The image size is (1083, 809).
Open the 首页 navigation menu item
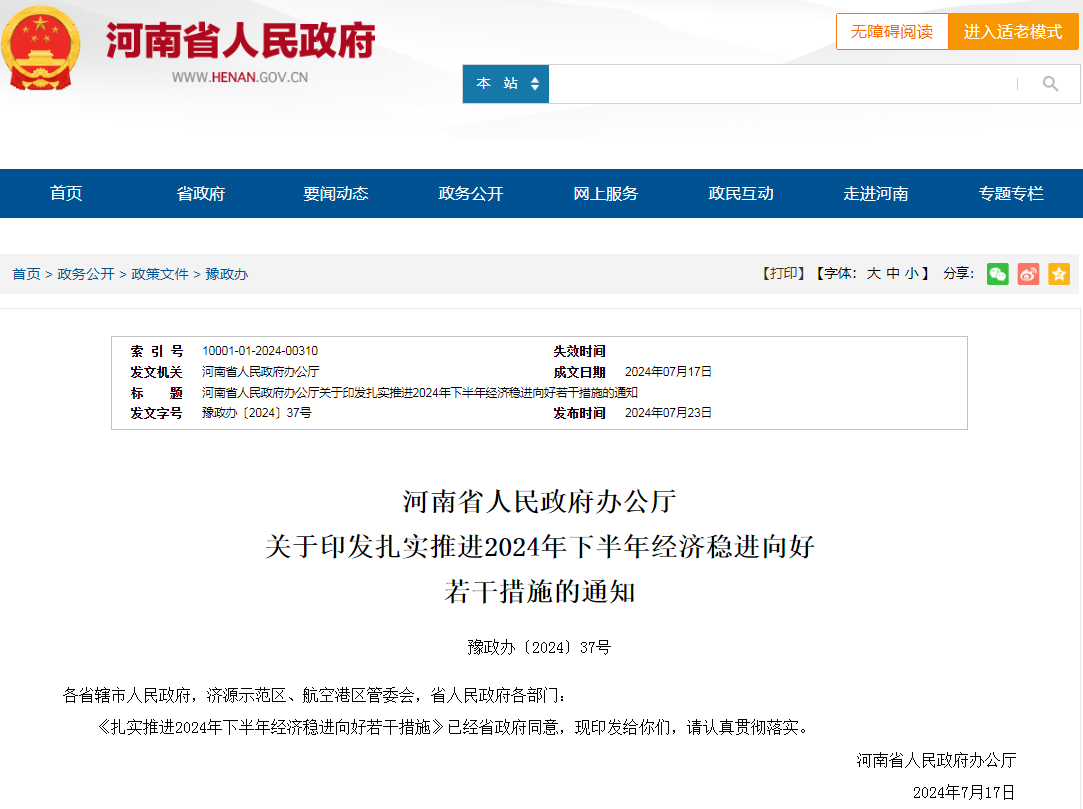tap(66, 193)
